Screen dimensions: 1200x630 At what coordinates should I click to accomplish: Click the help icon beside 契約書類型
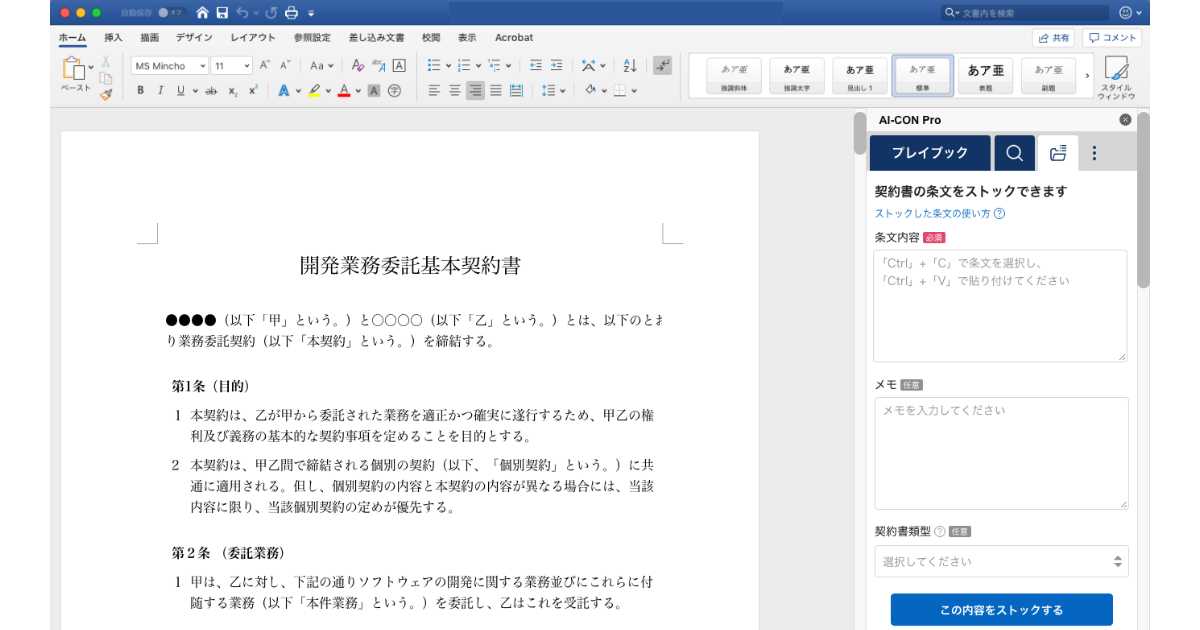(939, 531)
